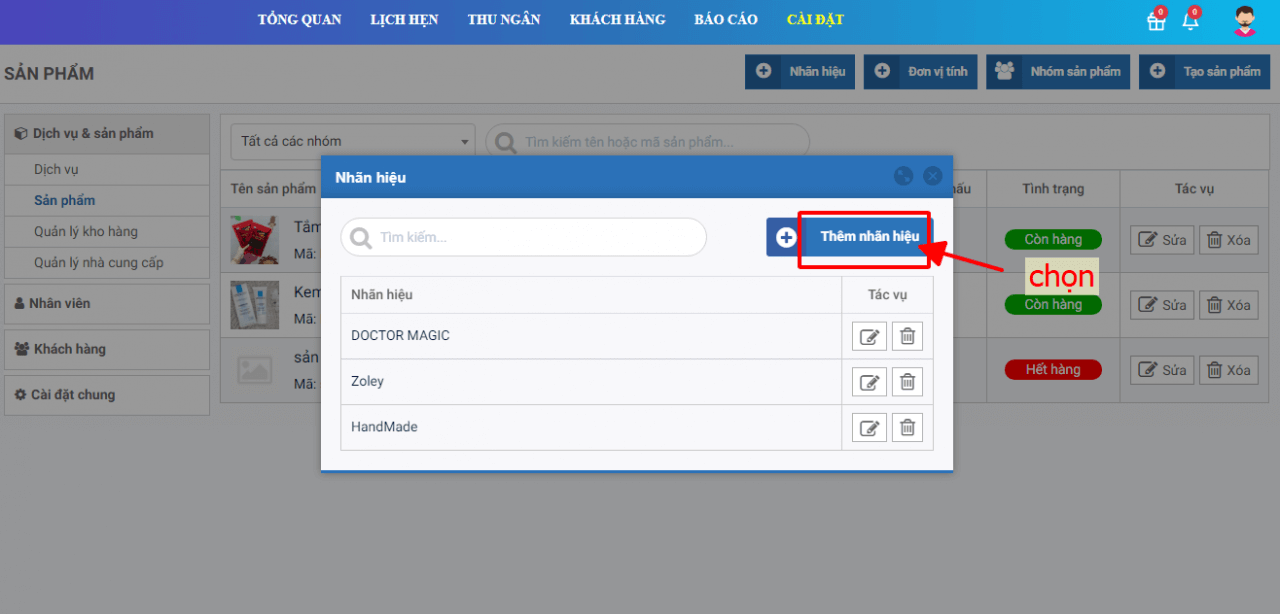1280x614 pixels.
Task: Expand the 'Cài đặt chung' sidebar section
Action: [107, 395]
